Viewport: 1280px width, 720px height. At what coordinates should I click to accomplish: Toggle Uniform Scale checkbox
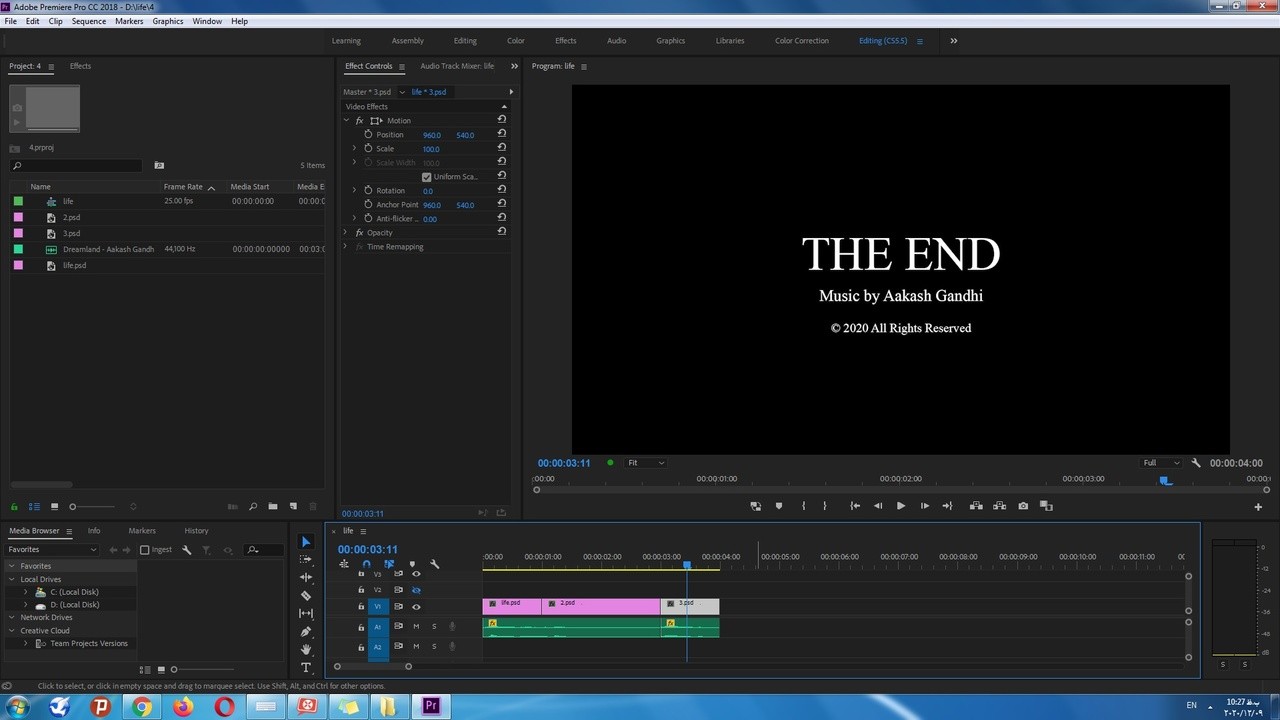pos(427,177)
